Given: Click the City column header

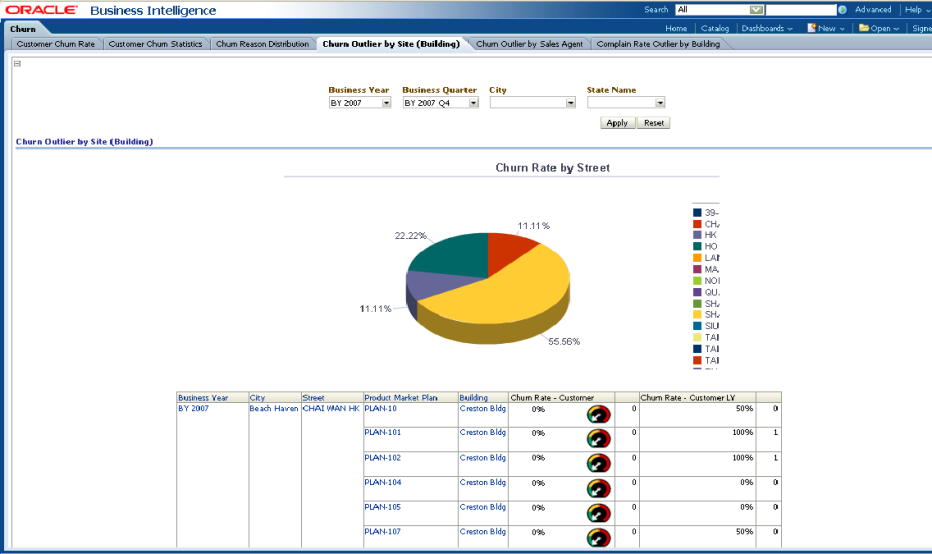Looking at the screenshot, I should 257,398.
